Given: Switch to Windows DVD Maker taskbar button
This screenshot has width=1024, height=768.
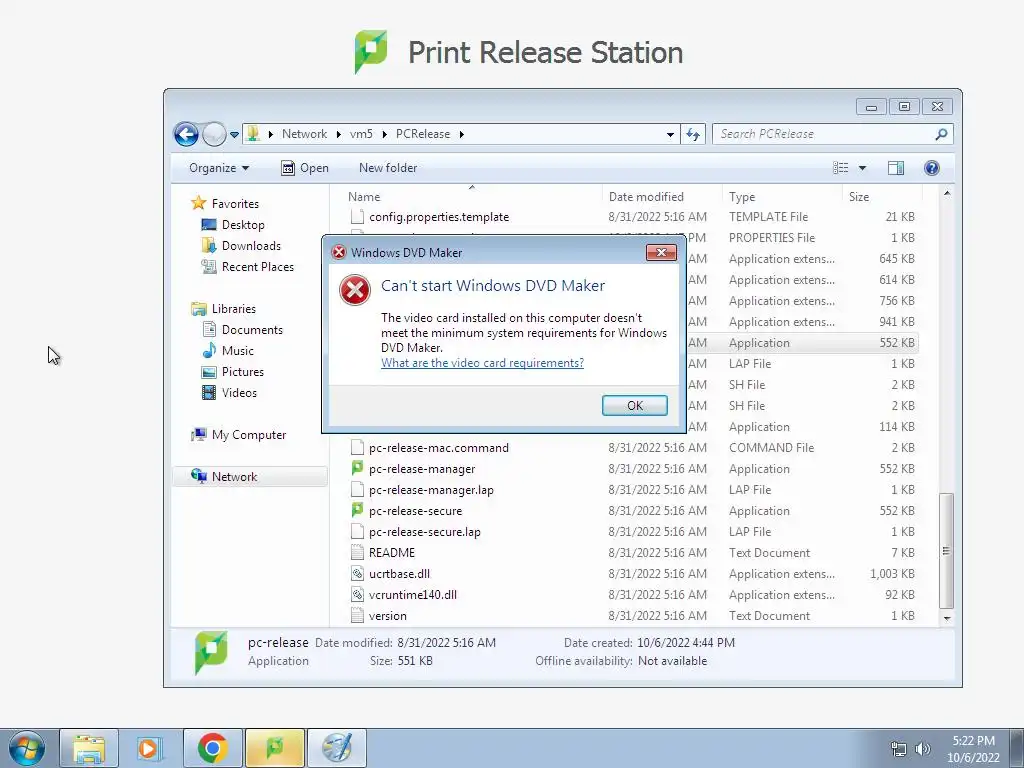Looking at the screenshot, I should [336, 748].
